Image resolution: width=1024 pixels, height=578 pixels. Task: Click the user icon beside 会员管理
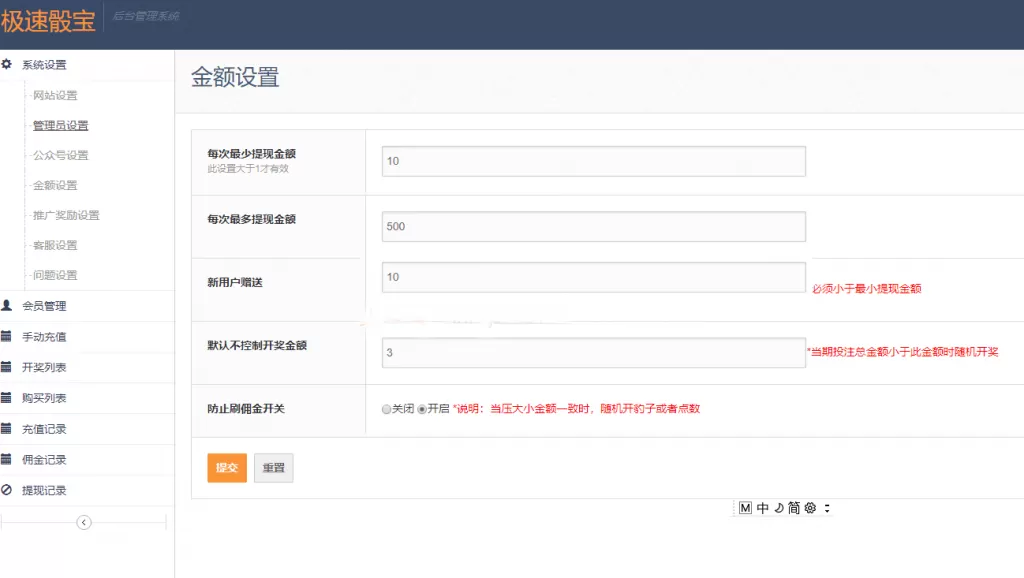tap(7, 305)
